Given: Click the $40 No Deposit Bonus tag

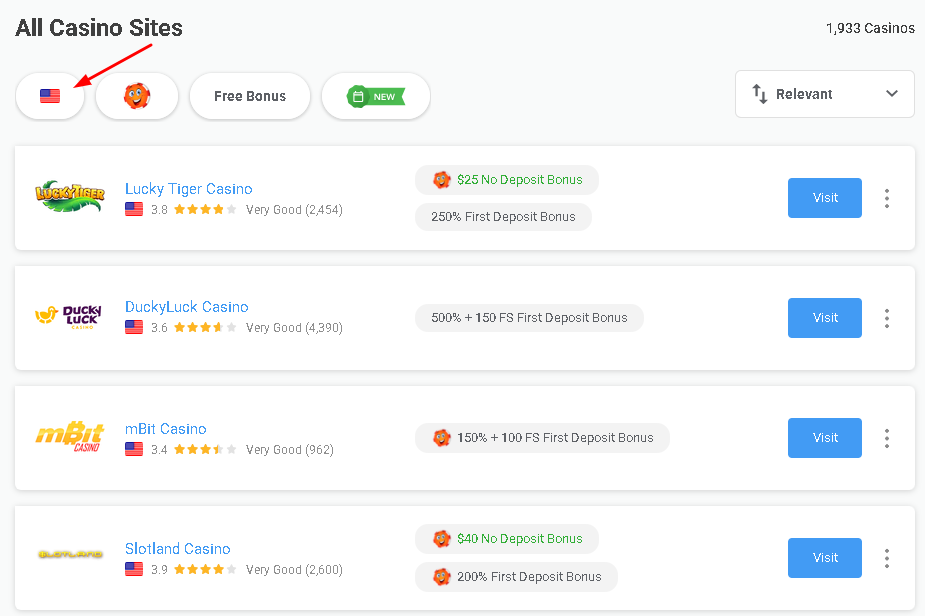Looking at the screenshot, I should click(x=507, y=539).
